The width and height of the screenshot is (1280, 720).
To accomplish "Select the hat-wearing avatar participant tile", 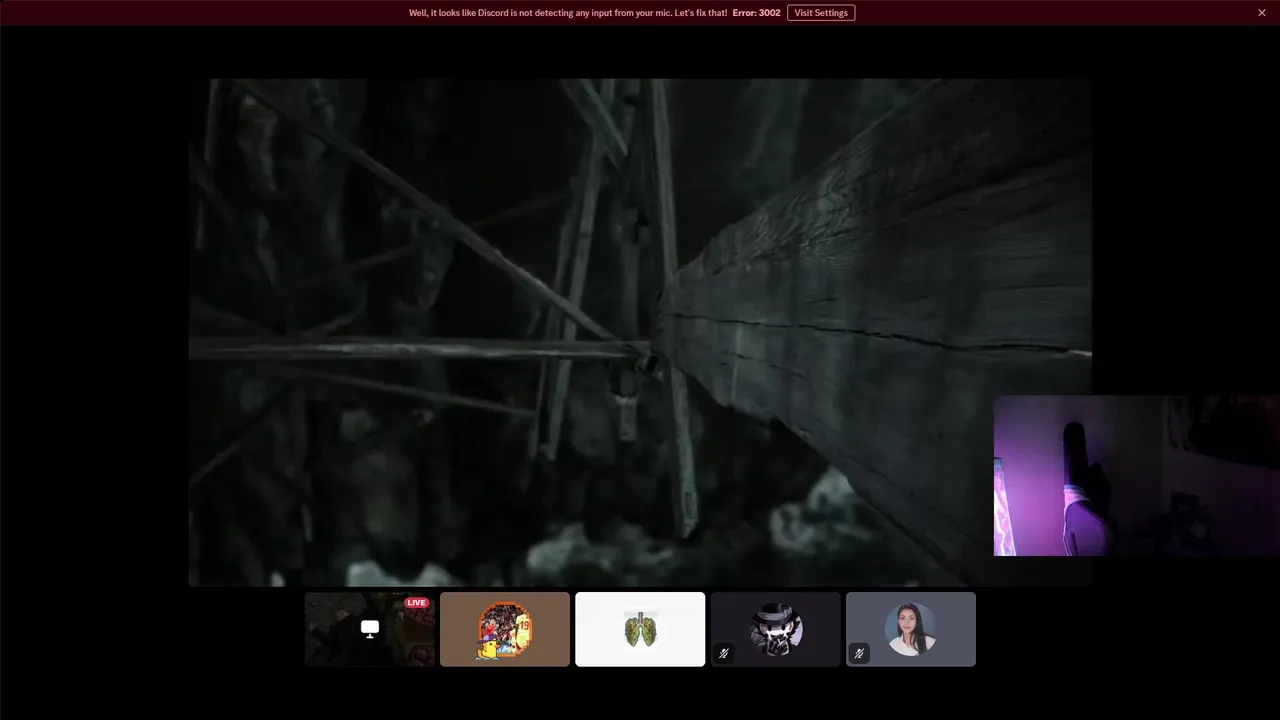I will pos(776,629).
